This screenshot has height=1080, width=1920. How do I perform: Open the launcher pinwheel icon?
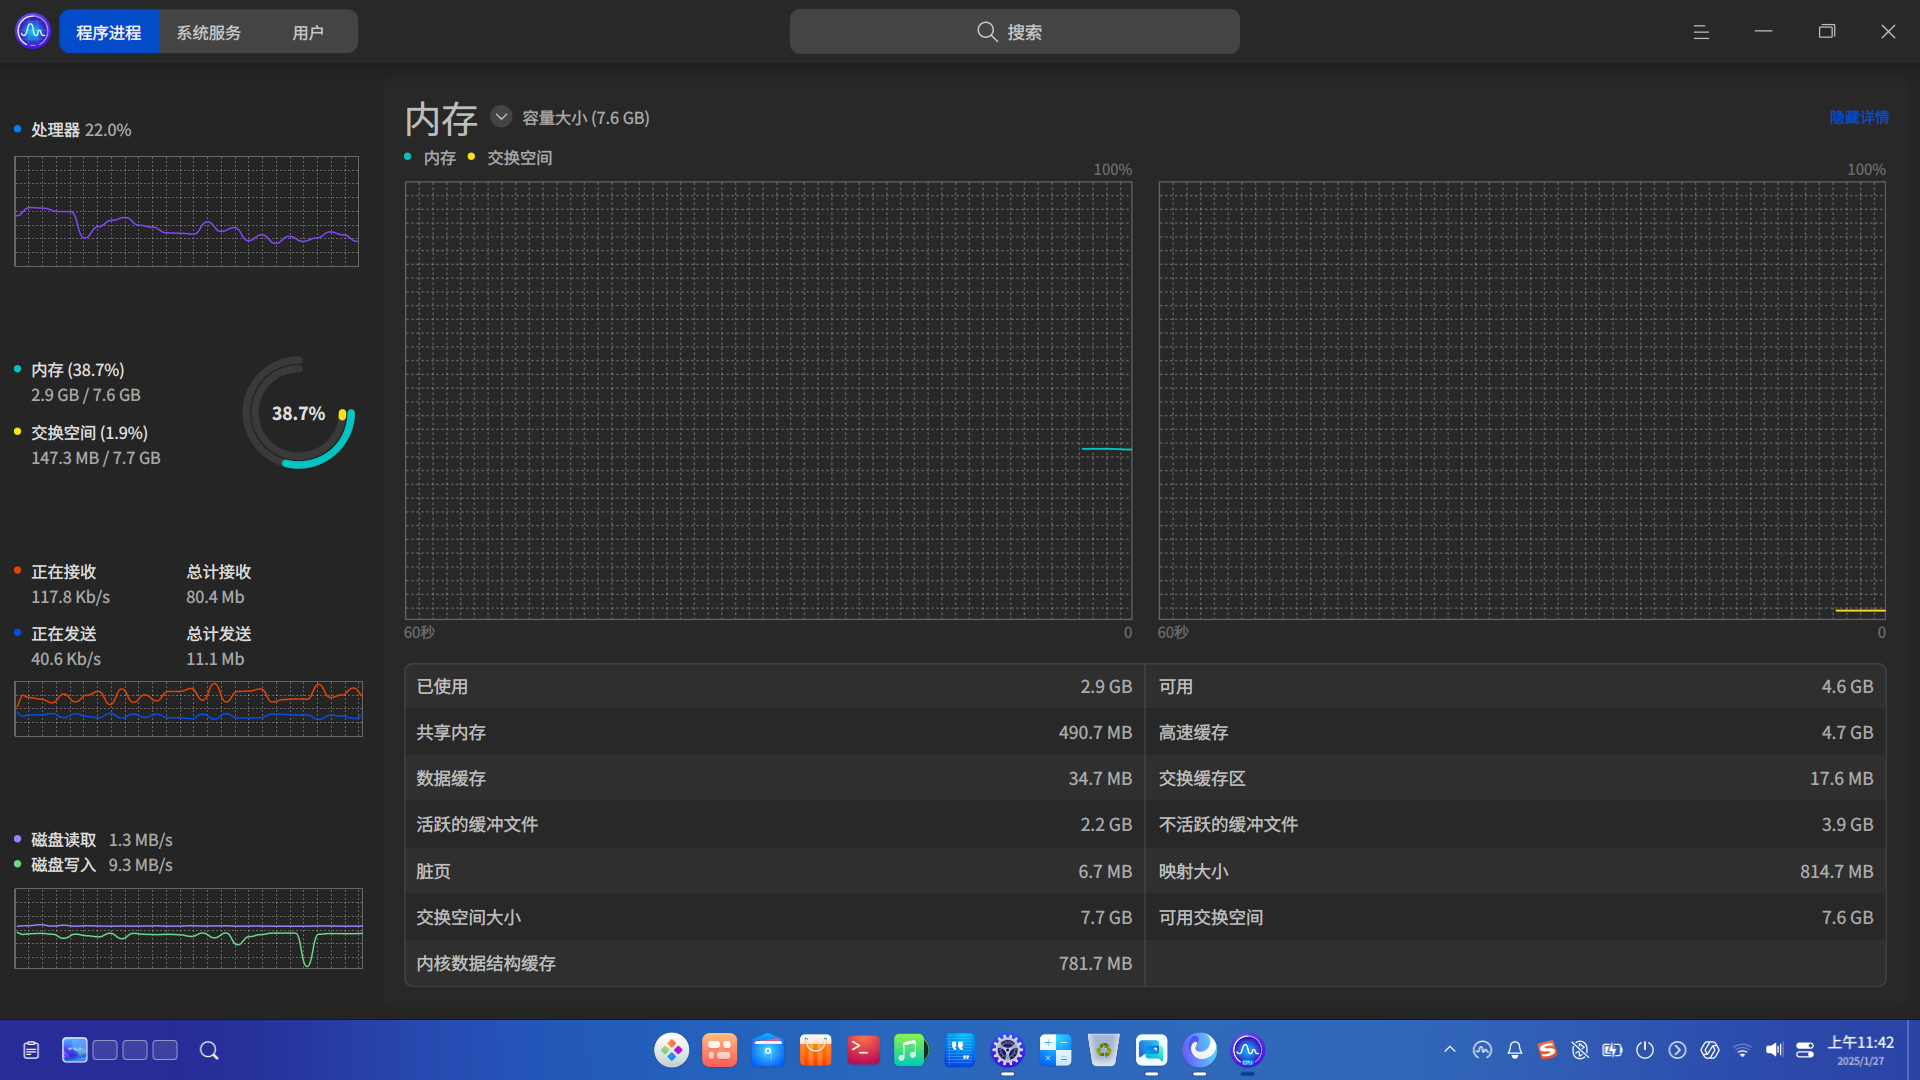(x=672, y=1050)
